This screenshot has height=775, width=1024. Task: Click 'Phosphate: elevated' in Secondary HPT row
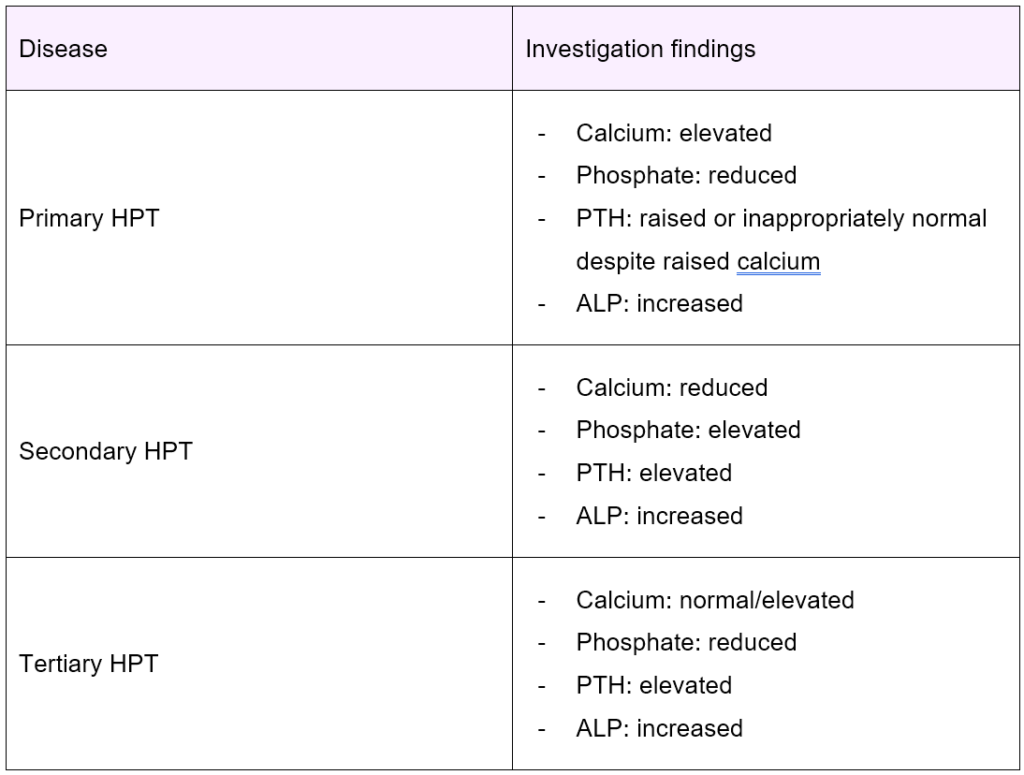click(688, 430)
